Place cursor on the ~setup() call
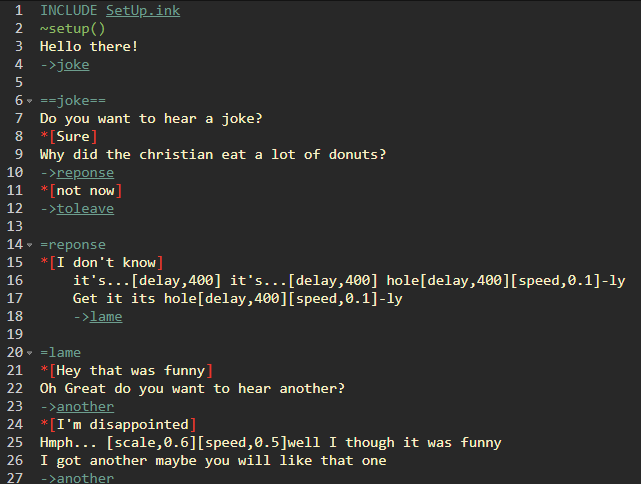 click(x=72, y=29)
